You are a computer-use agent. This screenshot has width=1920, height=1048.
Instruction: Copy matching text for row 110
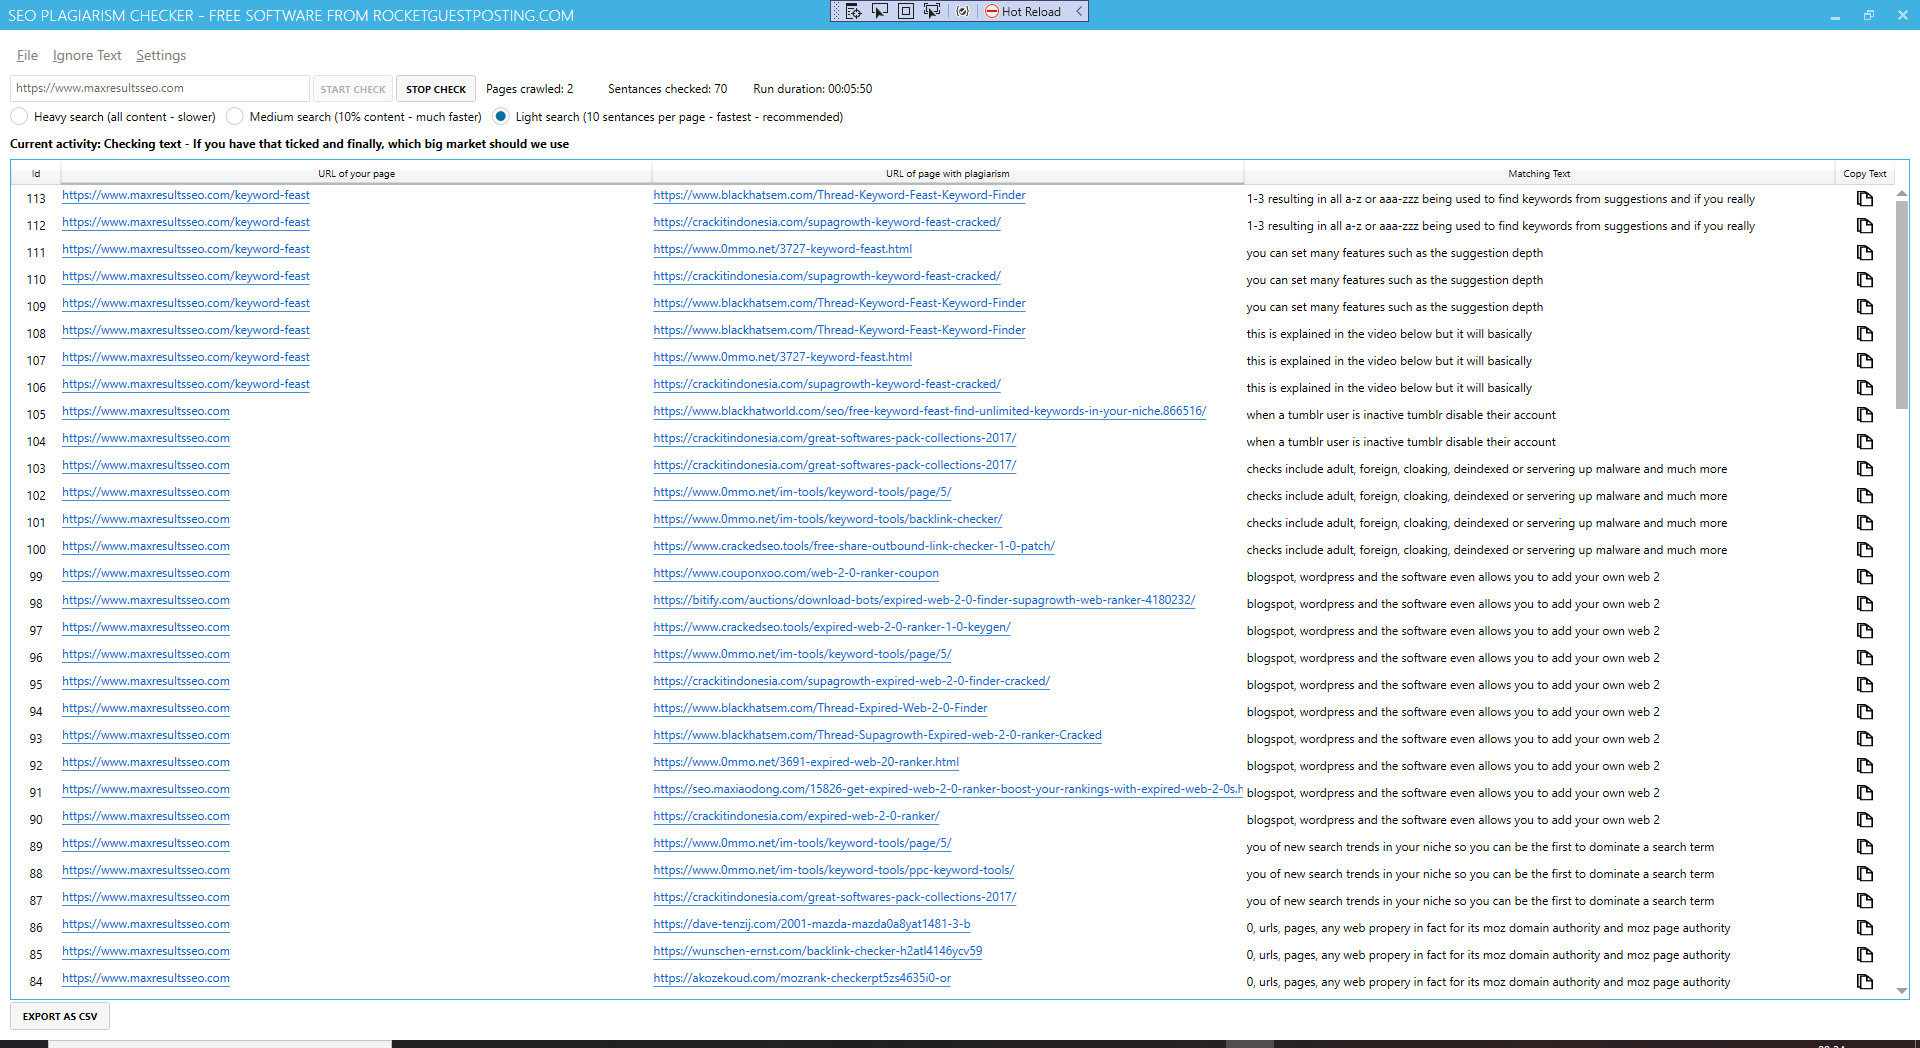point(1864,280)
